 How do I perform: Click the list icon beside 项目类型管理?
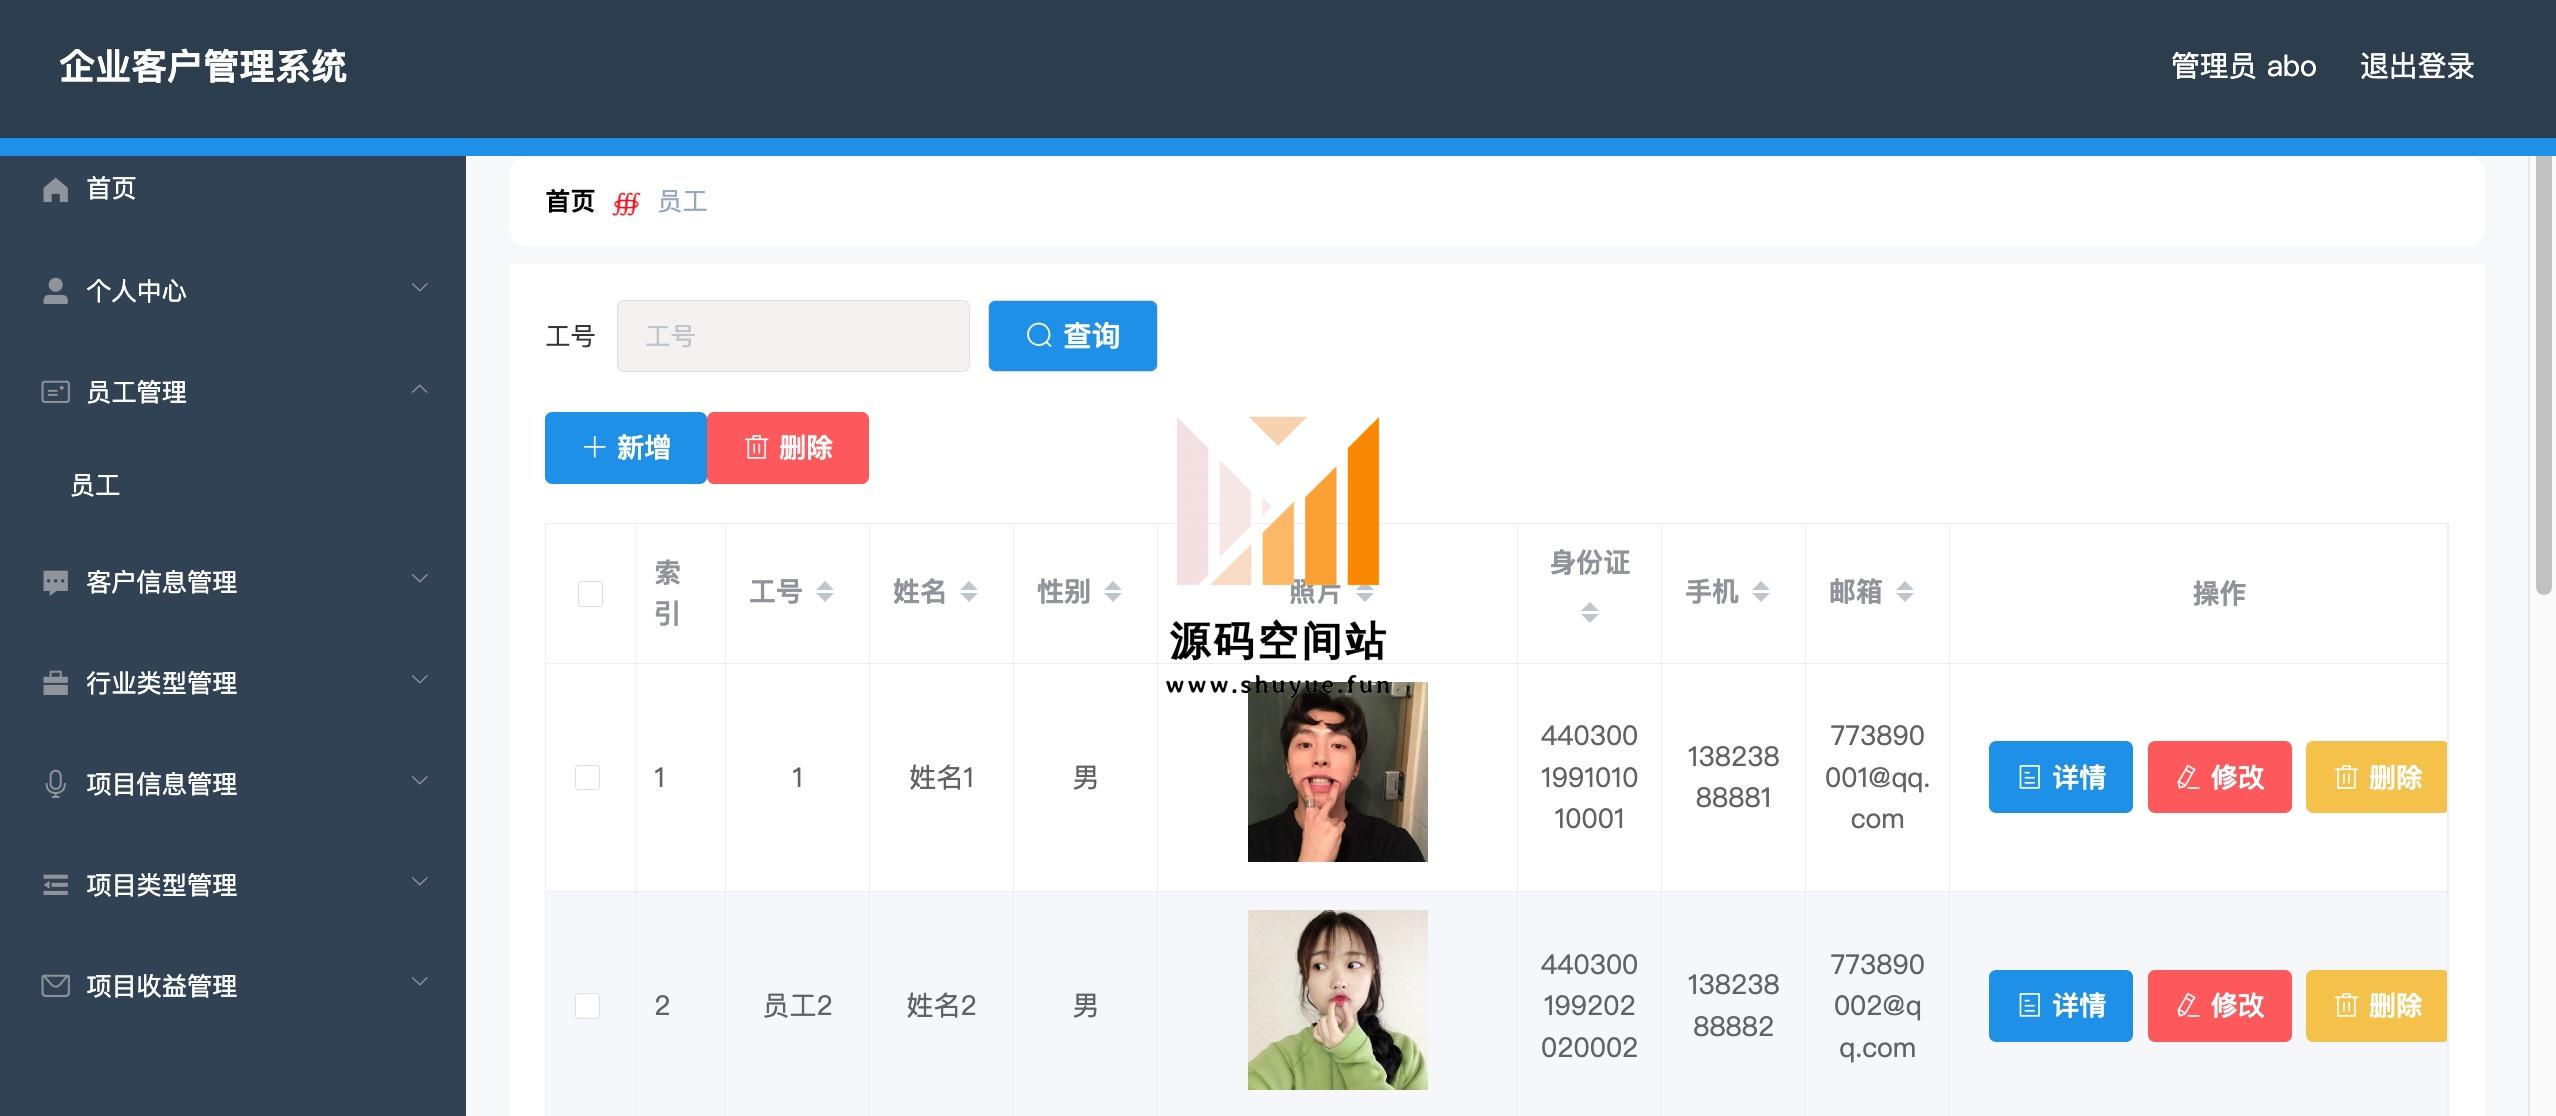(56, 885)
